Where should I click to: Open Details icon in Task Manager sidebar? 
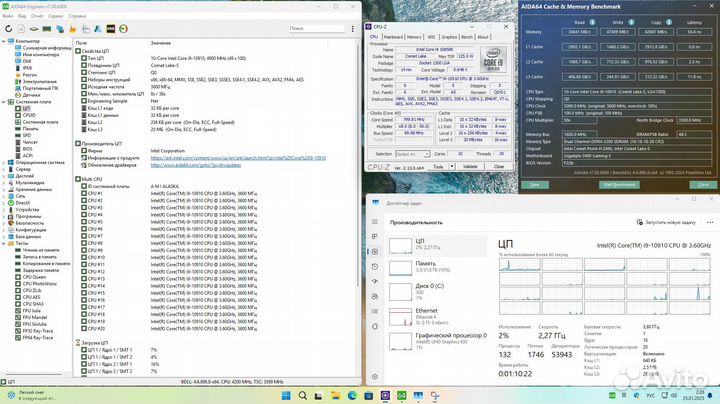click(375, 311)
